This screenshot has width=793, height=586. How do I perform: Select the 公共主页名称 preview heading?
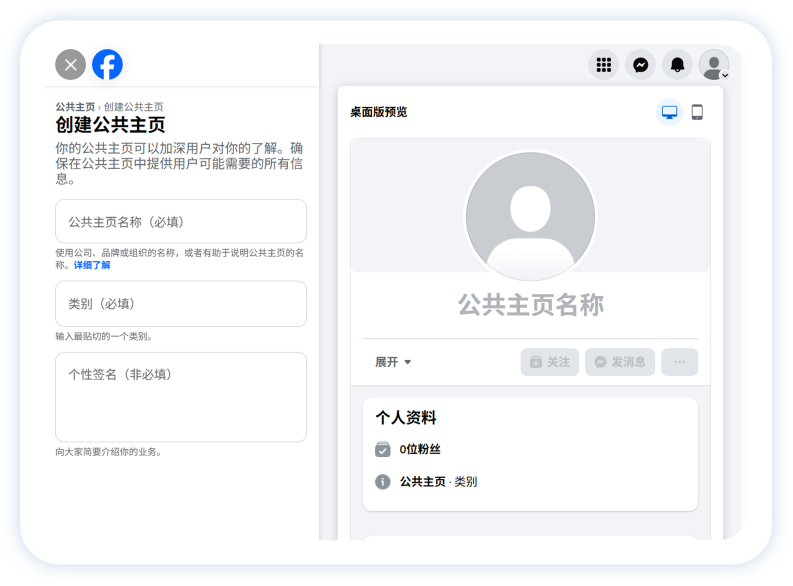pyautogui.click(x=531, y=305)
